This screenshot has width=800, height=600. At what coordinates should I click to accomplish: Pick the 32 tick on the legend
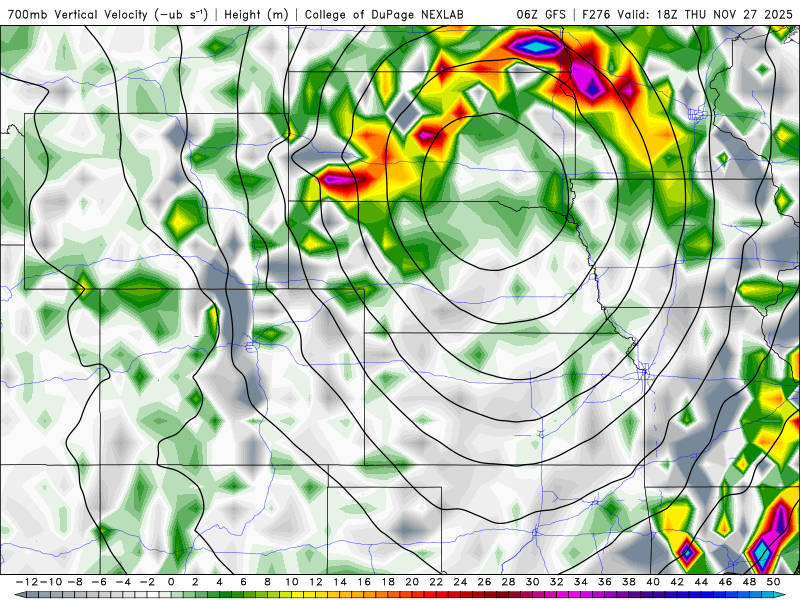[557, 582]
